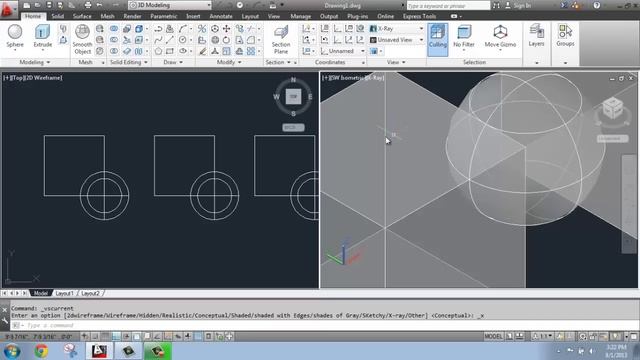Click the Presspull tool icon
640x360 pixels.
click(x=63, y=40)
